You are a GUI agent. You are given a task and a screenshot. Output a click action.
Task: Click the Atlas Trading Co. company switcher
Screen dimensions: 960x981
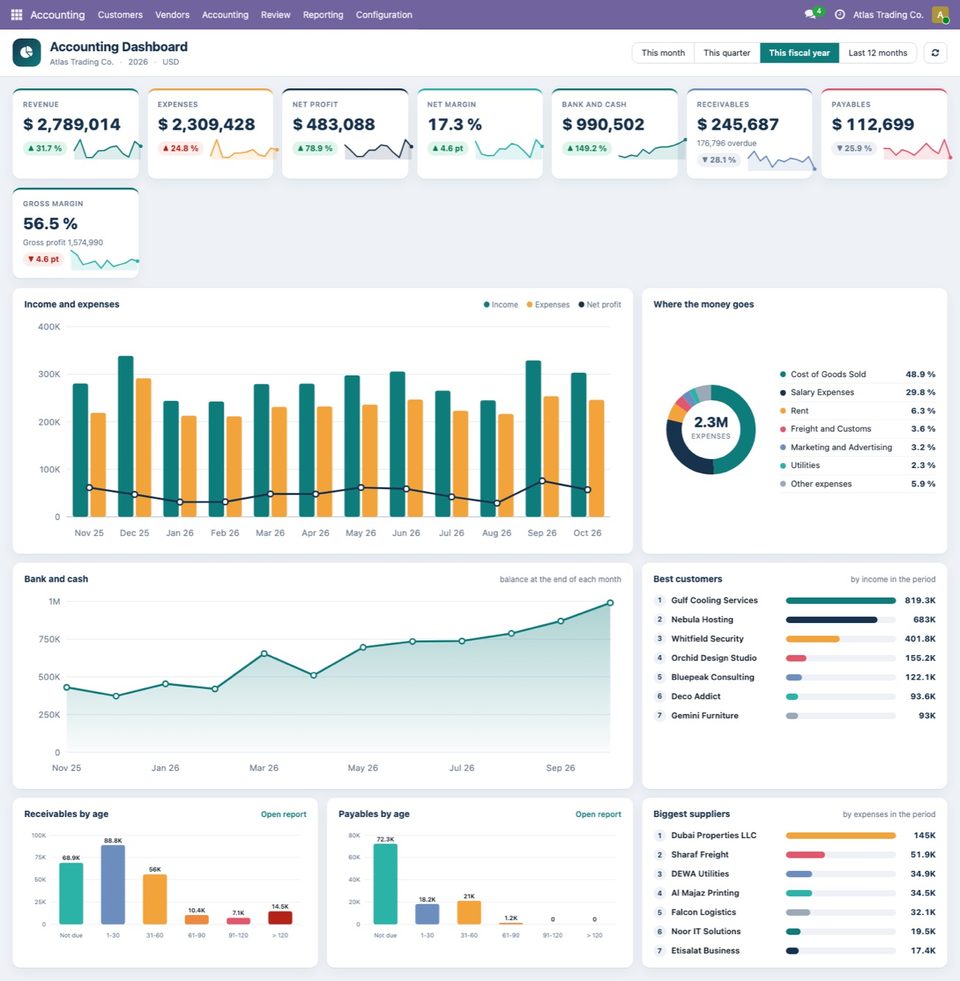pyautogui.click(x=888, y=14)
